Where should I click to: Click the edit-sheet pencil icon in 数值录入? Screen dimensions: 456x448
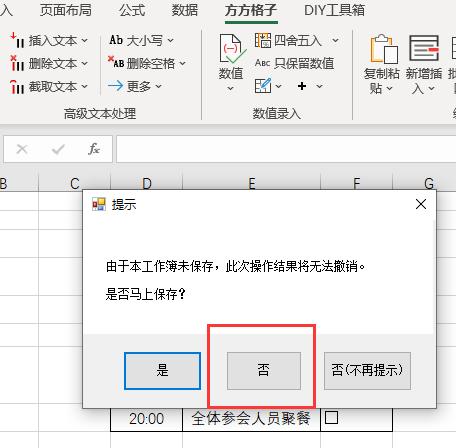point(263,86)
